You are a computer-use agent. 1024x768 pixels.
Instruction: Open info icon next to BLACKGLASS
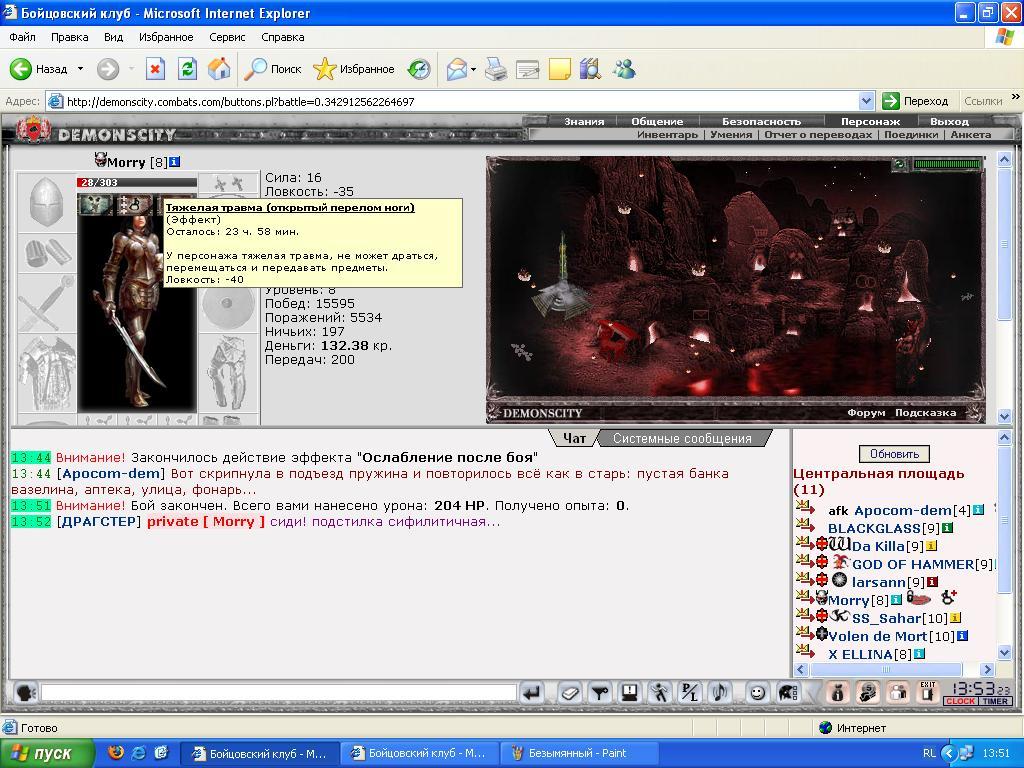click(x=948, y=528)
